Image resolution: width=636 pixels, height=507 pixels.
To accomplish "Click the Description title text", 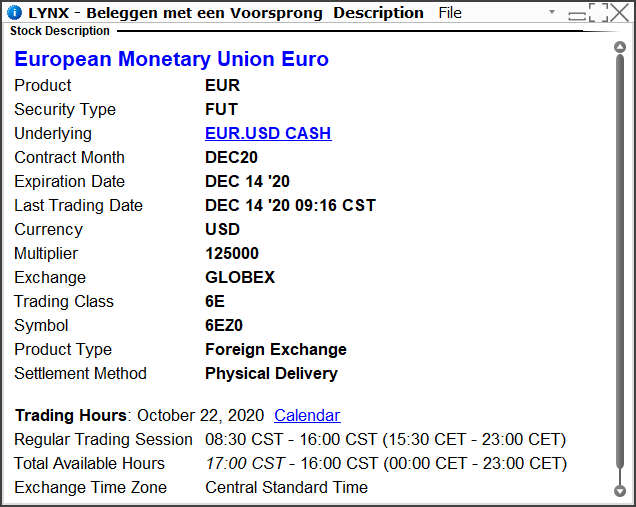I will tap(378, 13).
